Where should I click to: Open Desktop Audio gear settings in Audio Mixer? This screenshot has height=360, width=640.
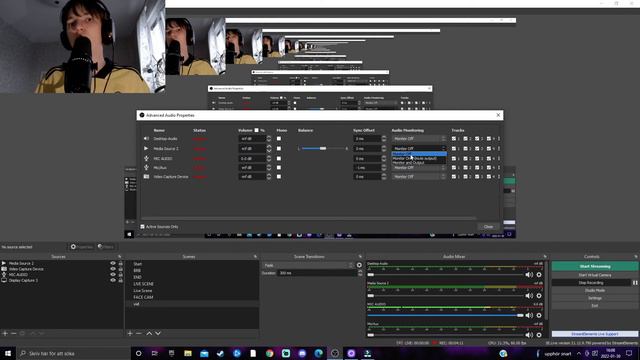point(539,275)
